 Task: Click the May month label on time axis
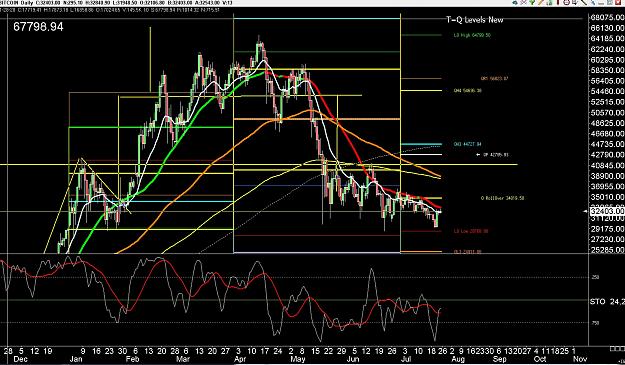297,359
